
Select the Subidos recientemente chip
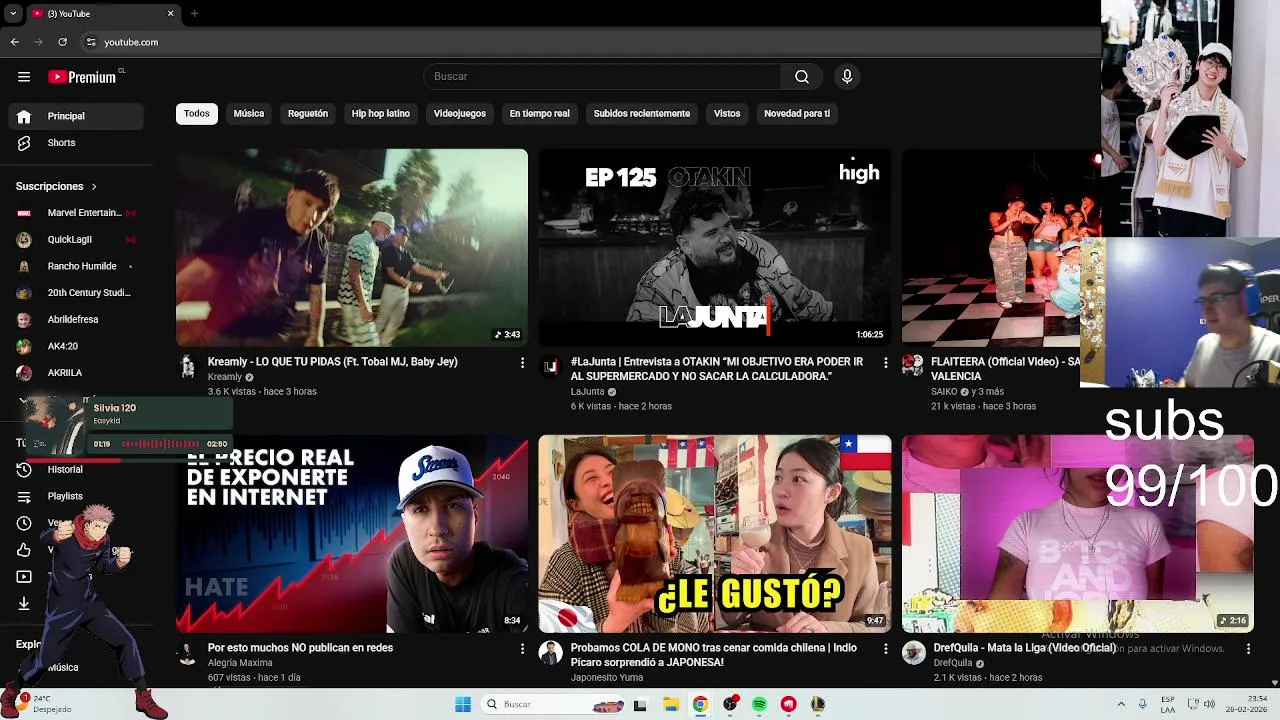pyautogui.click(x=642, y=114)
